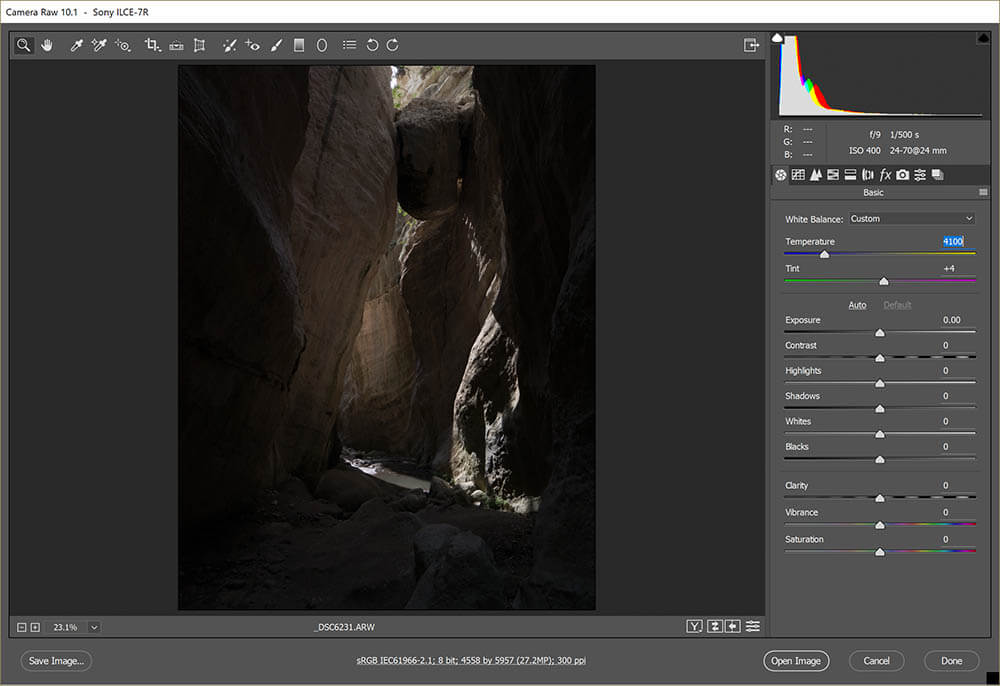
Task: Open the Crop tool
Action: click(x=151, y=44)
